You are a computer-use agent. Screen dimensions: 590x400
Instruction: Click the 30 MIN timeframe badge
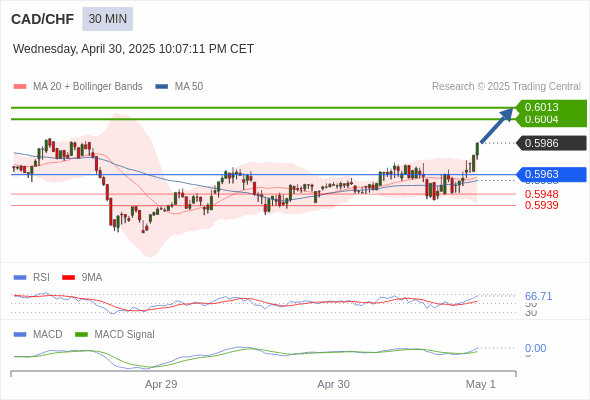[x=108, y=19]
